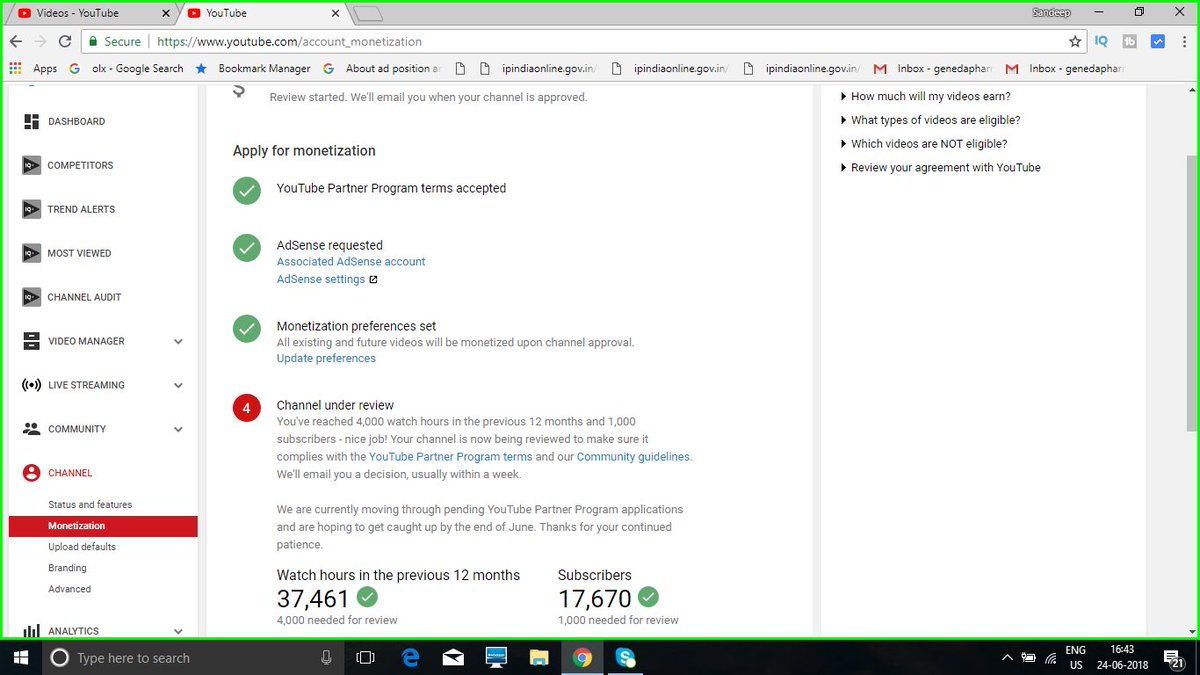Expand the Live Streaming section

178,385
